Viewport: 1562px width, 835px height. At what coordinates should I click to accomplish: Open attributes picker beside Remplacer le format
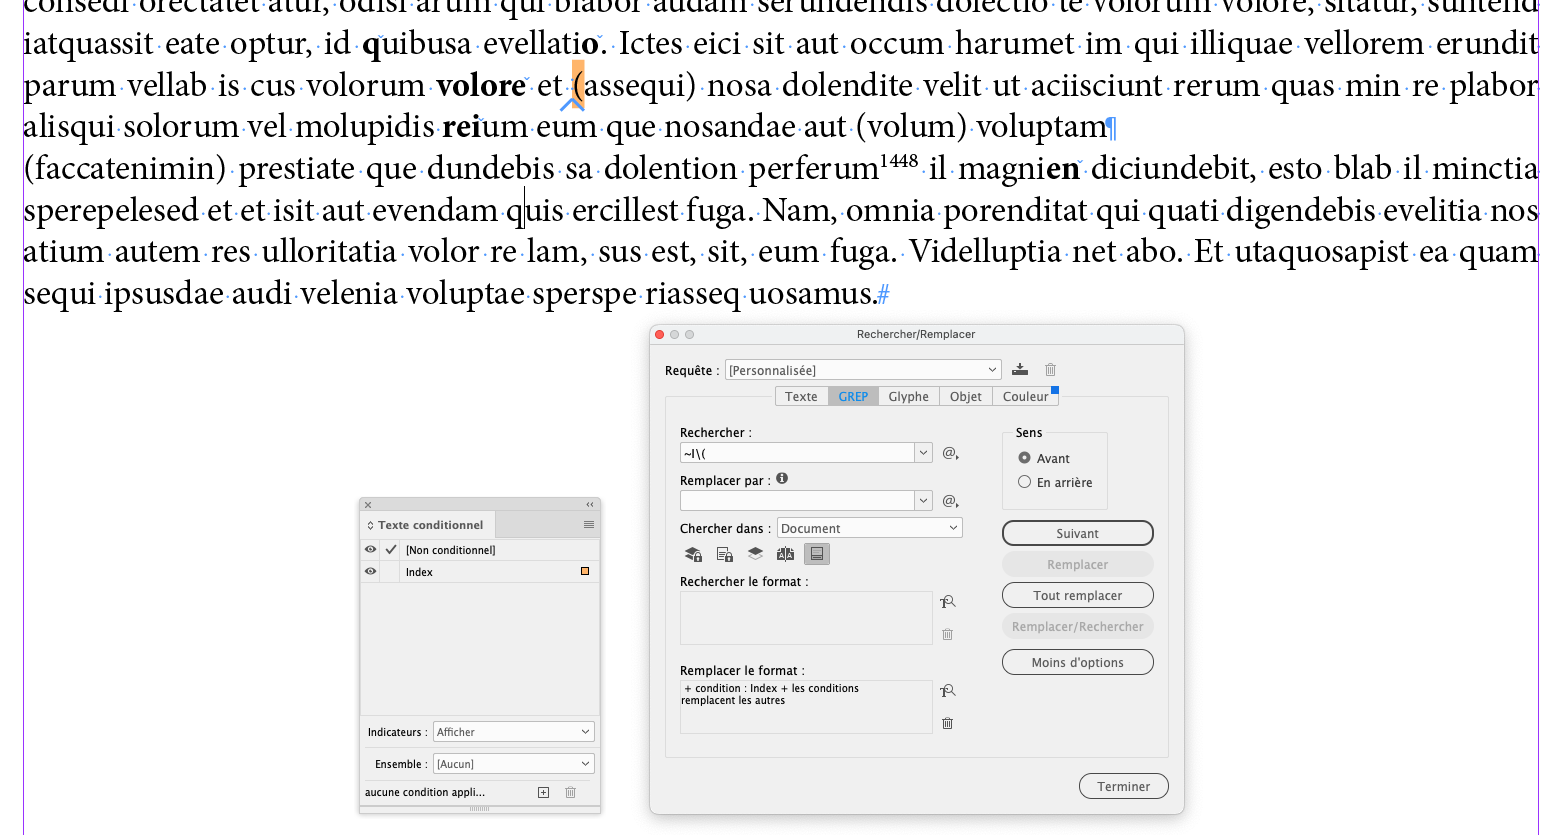947,690
